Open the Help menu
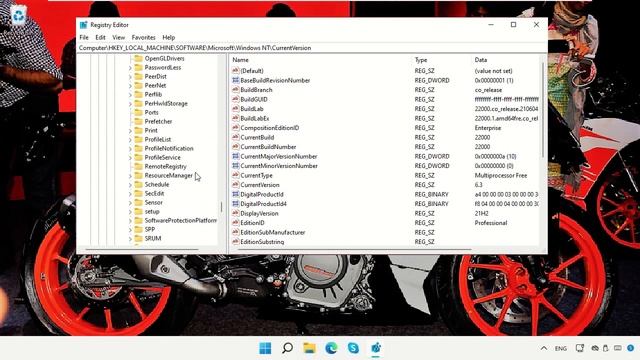640x360 pixels. 169,37
